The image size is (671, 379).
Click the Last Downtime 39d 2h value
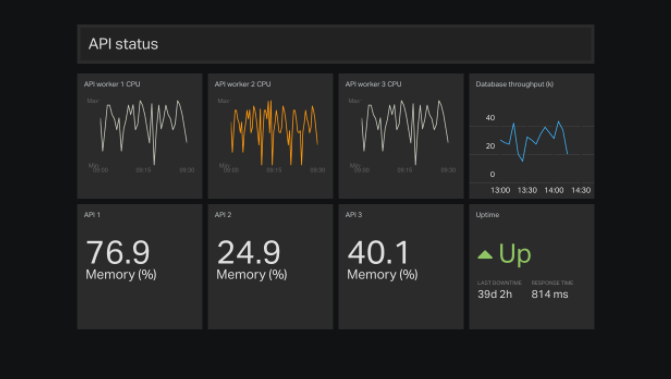click(x=495, y=294)
